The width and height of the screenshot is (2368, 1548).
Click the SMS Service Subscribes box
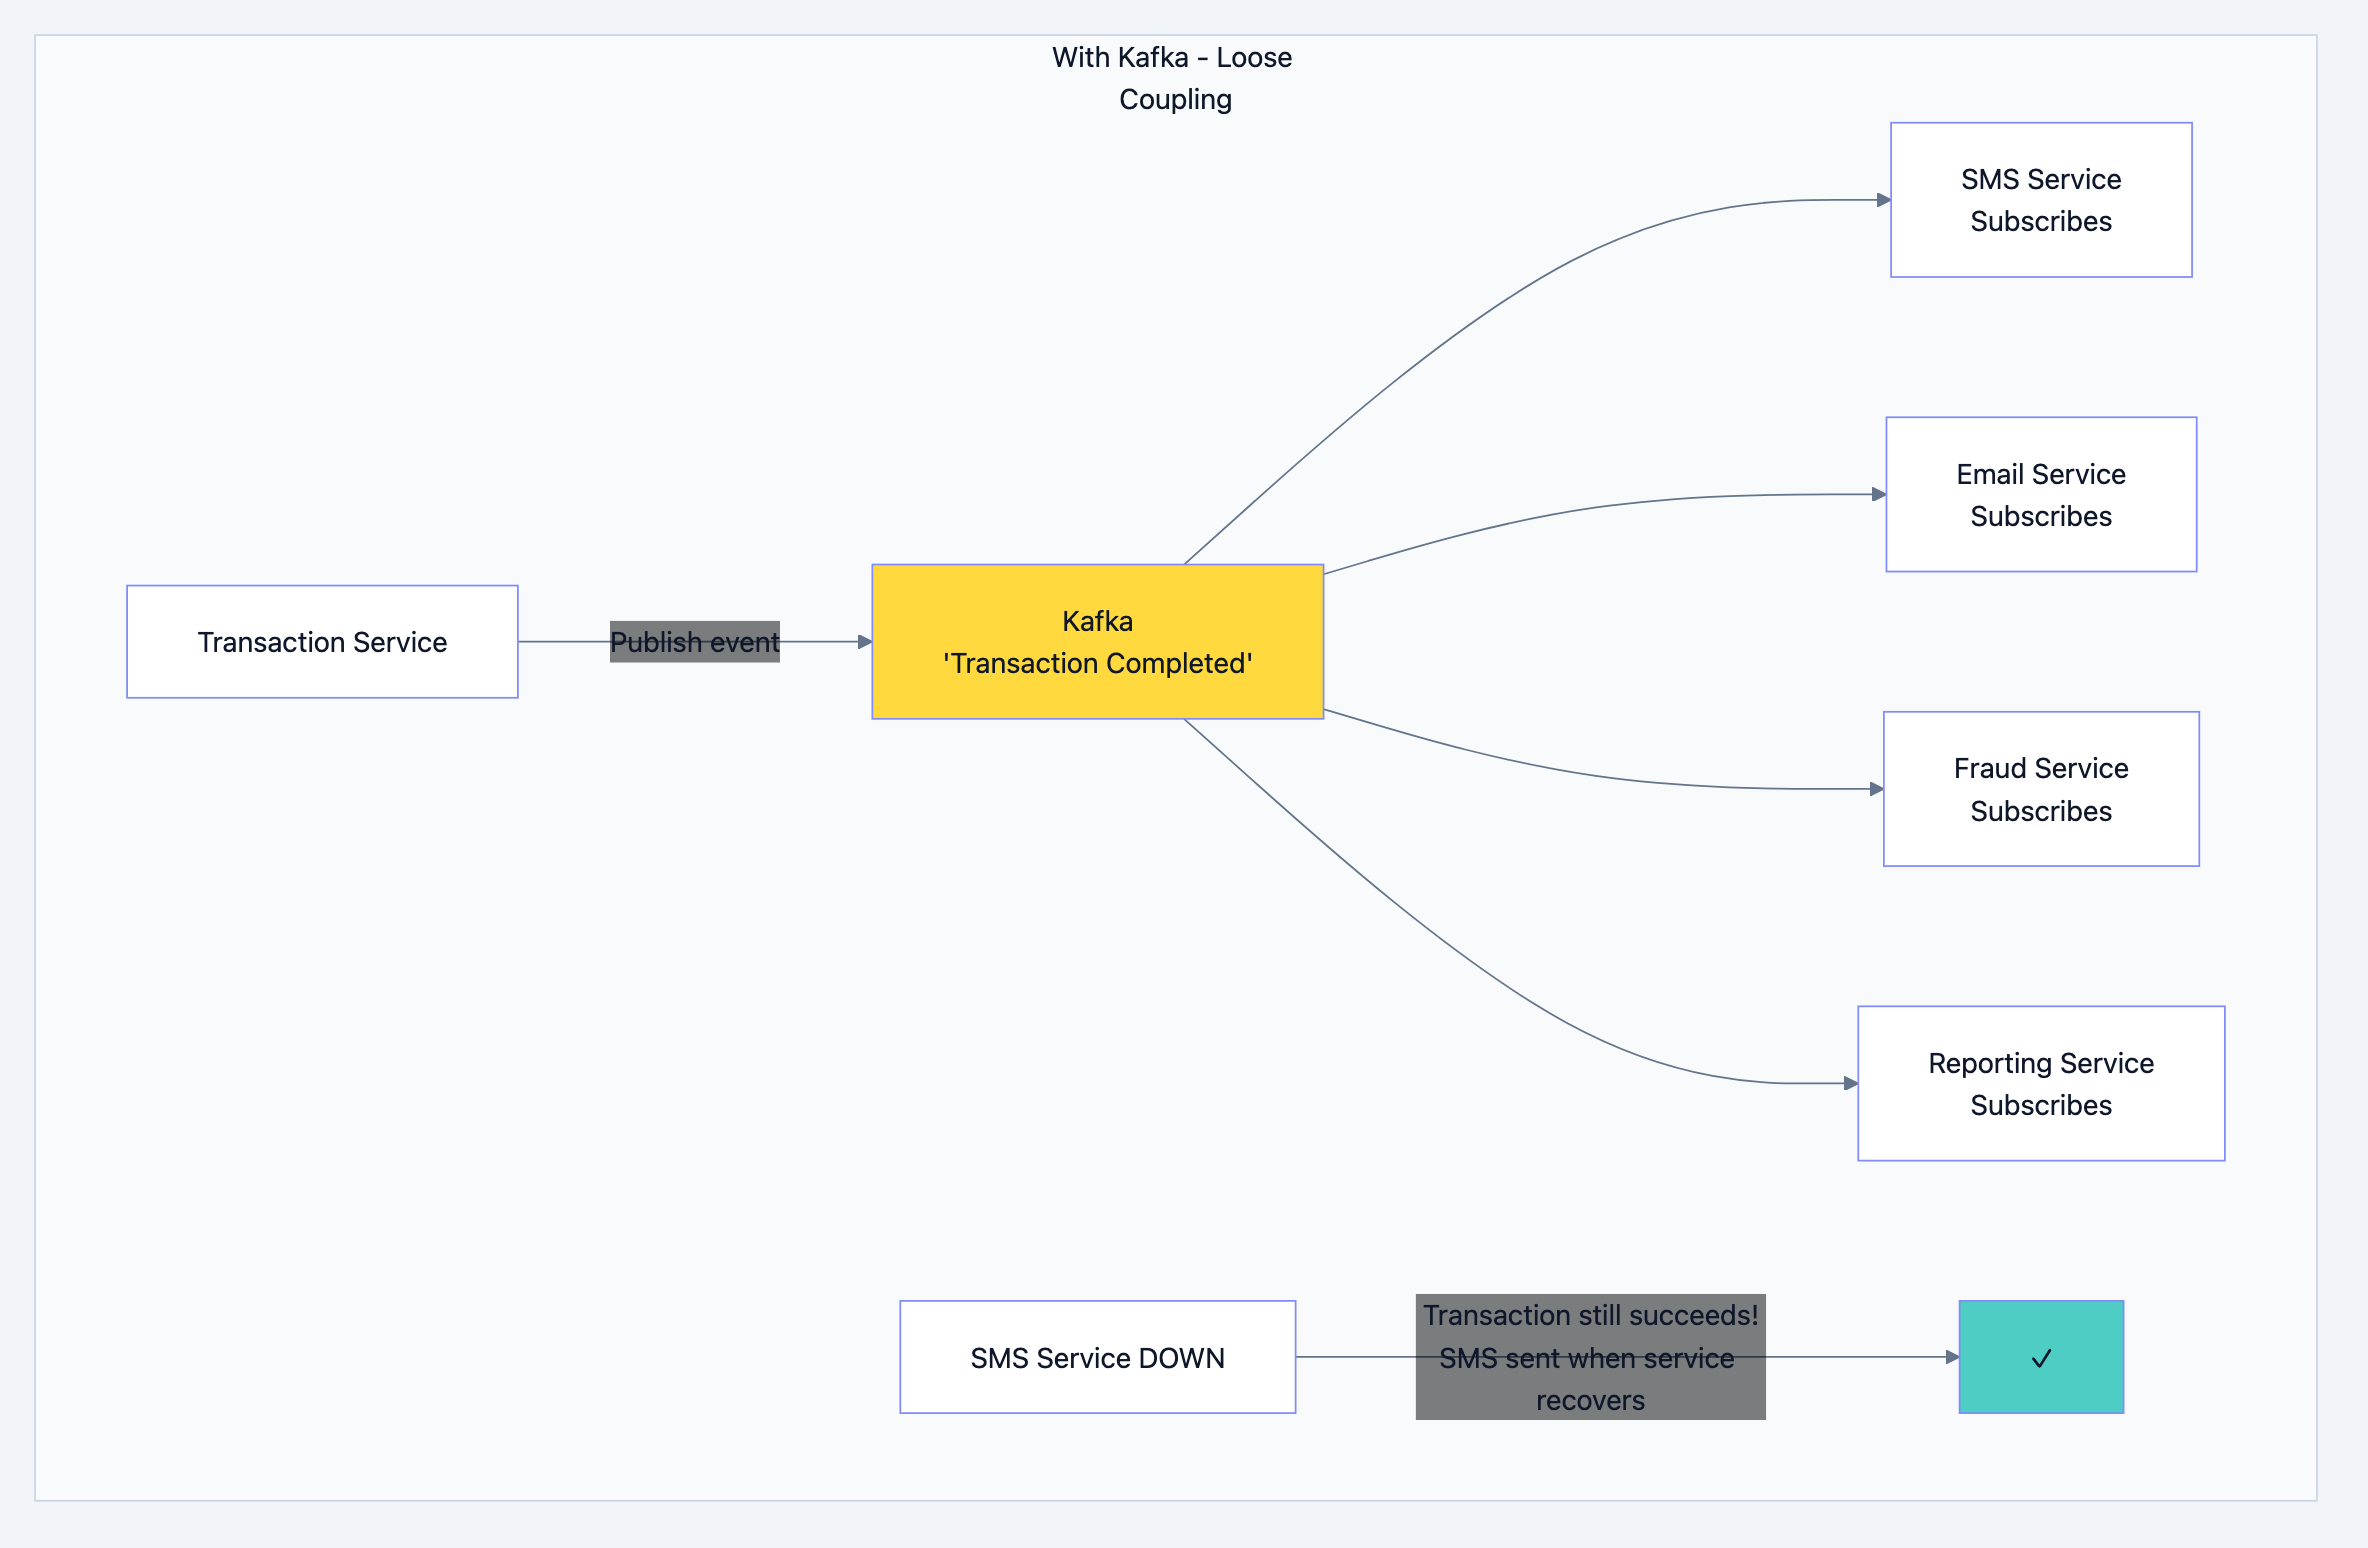(2040, 199)
